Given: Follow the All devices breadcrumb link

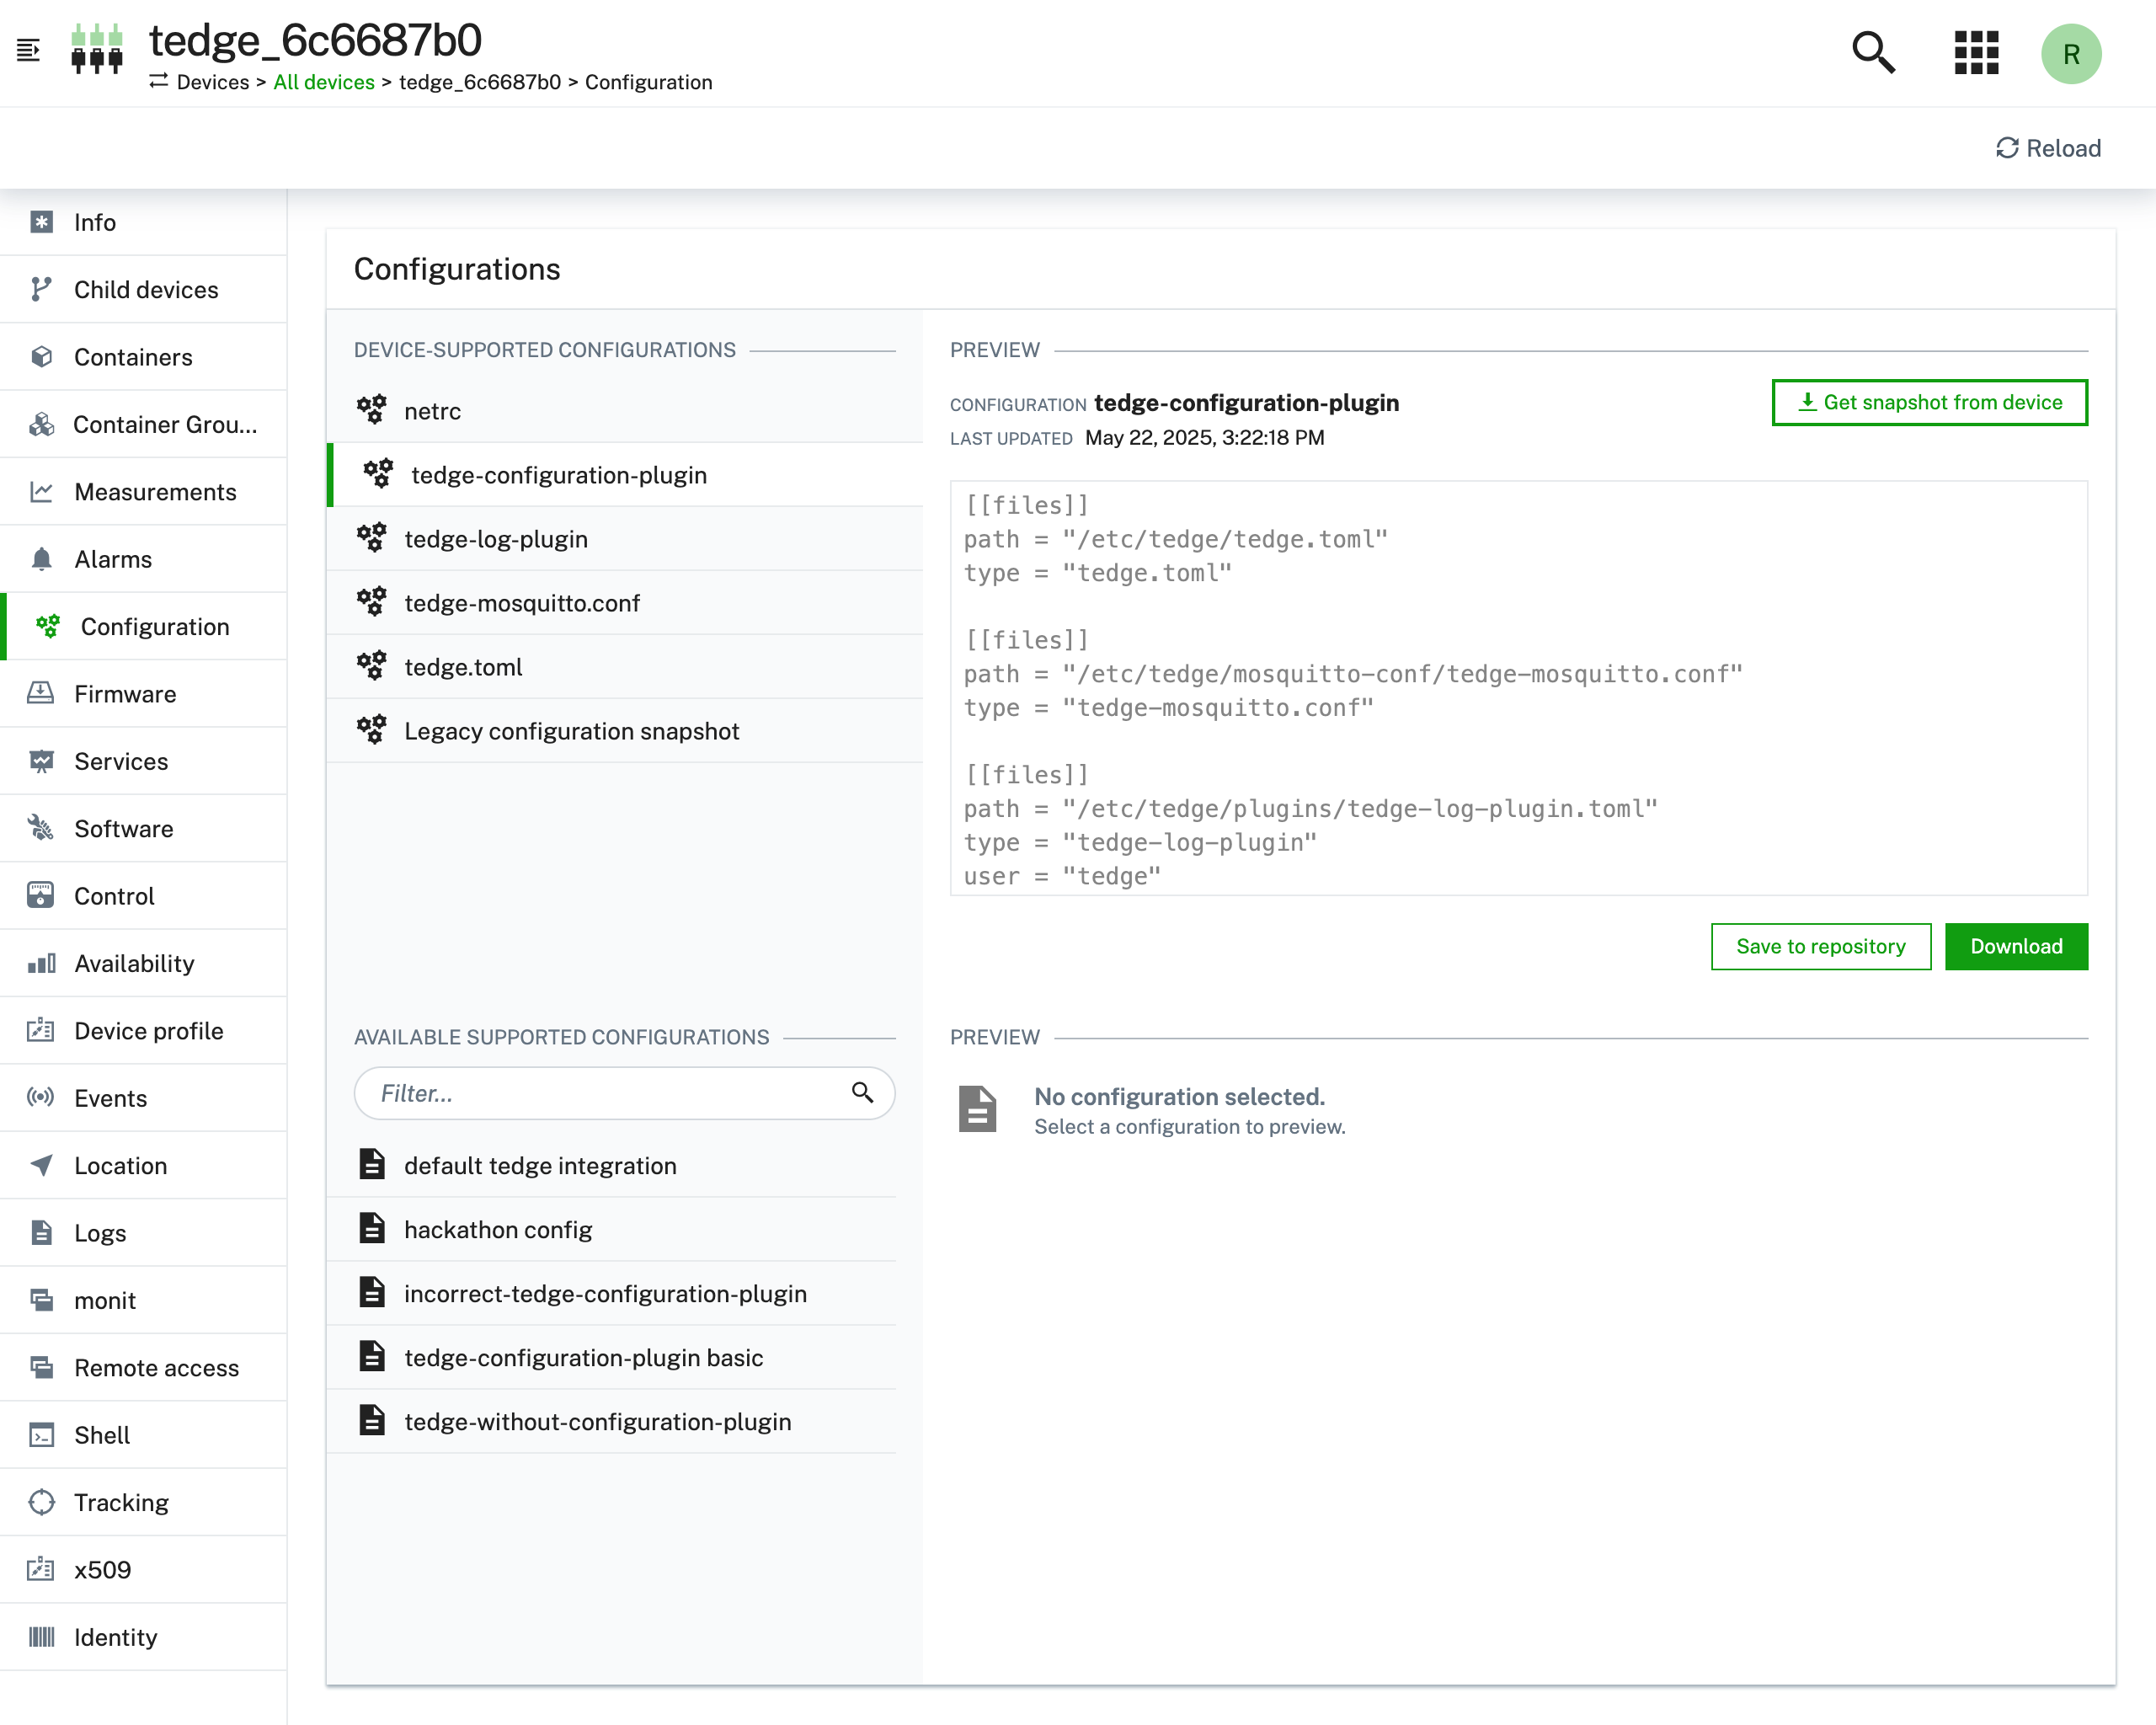Looking at the screenshot, I should pos(324,82).
